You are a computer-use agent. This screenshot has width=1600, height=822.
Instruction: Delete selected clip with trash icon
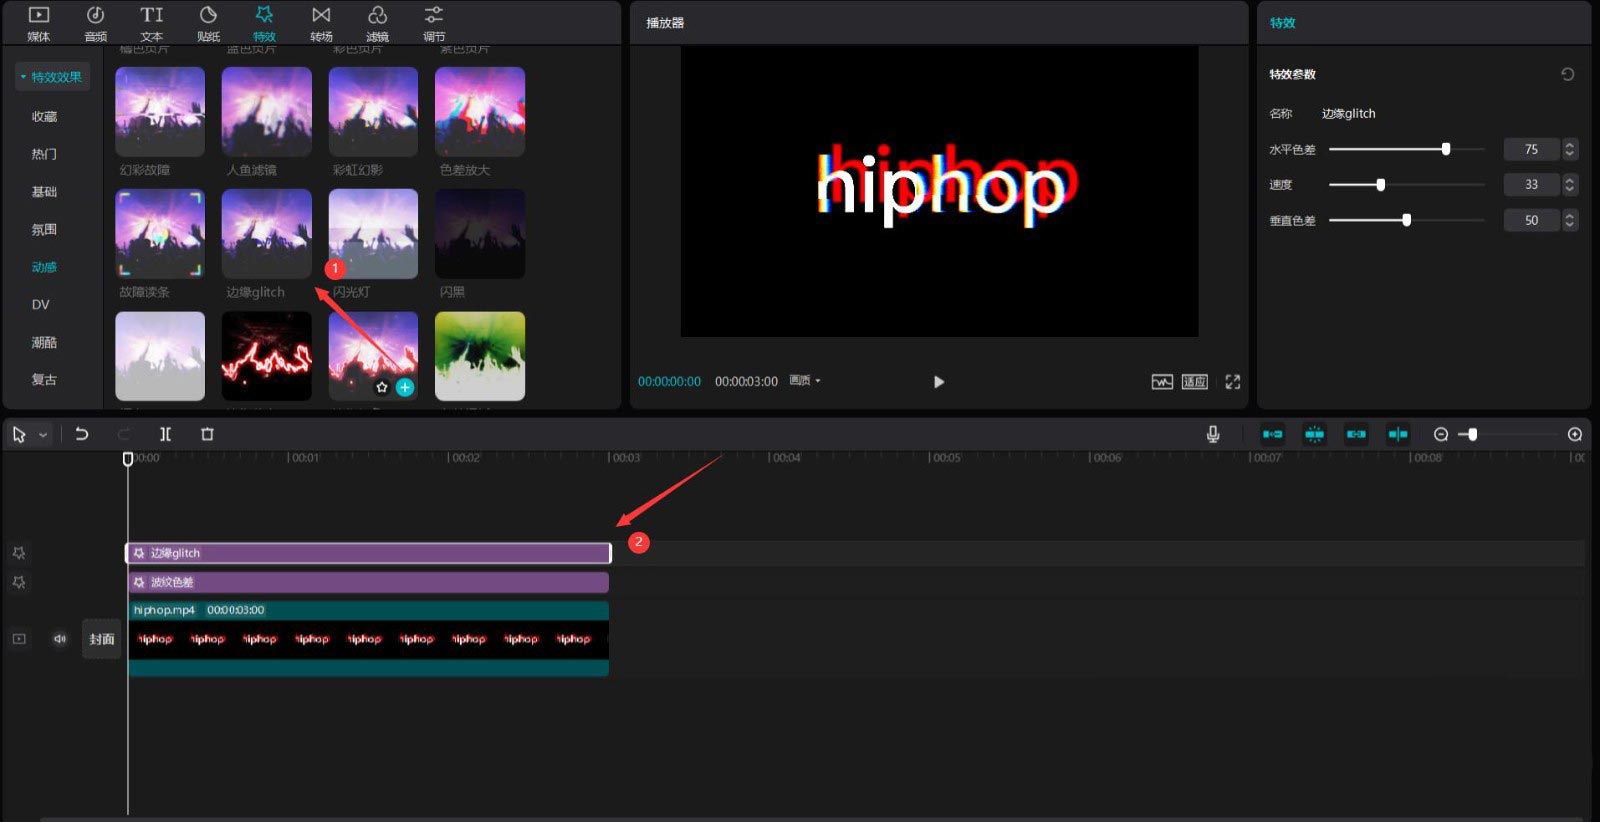pyautogui.click(x=207, y=434)
